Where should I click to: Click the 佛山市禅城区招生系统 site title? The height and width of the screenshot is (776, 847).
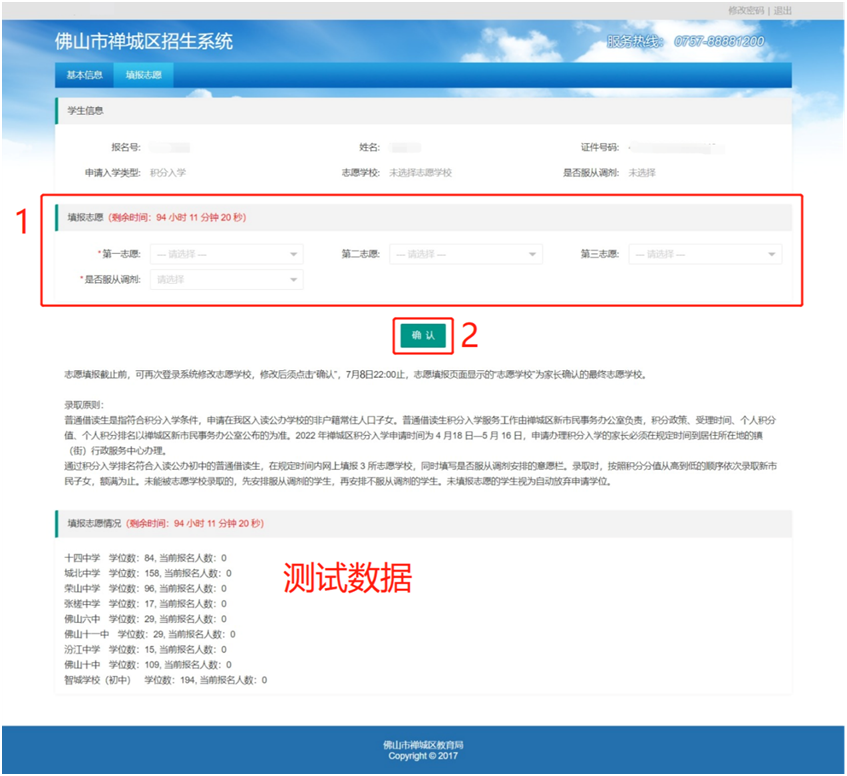144,42
